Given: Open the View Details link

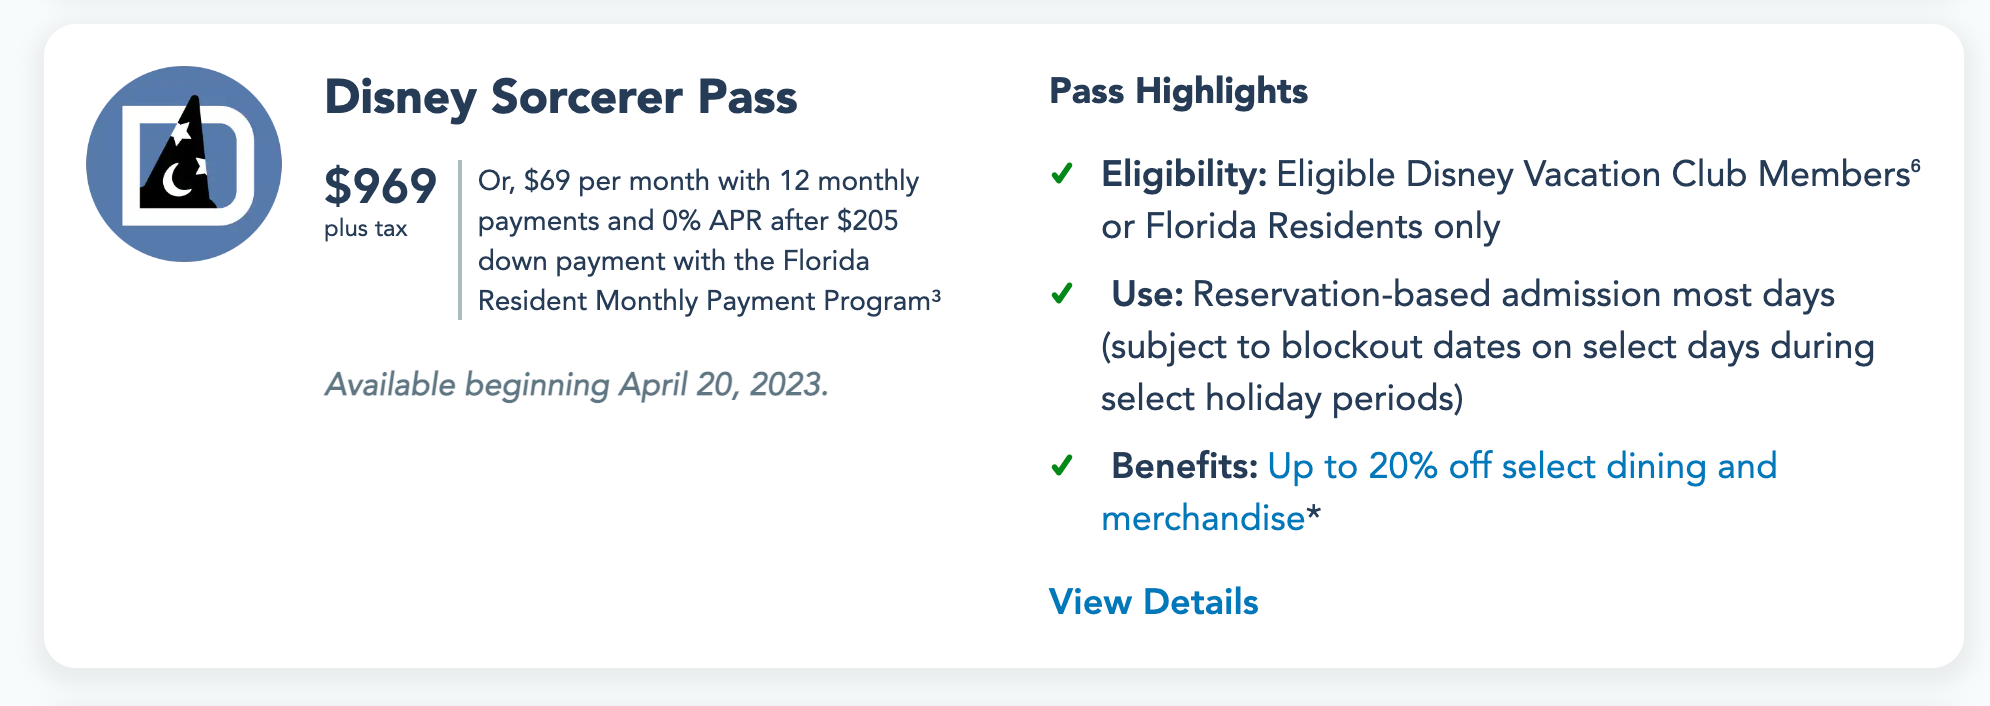Looking at the screenshot, I should 1153,602.
